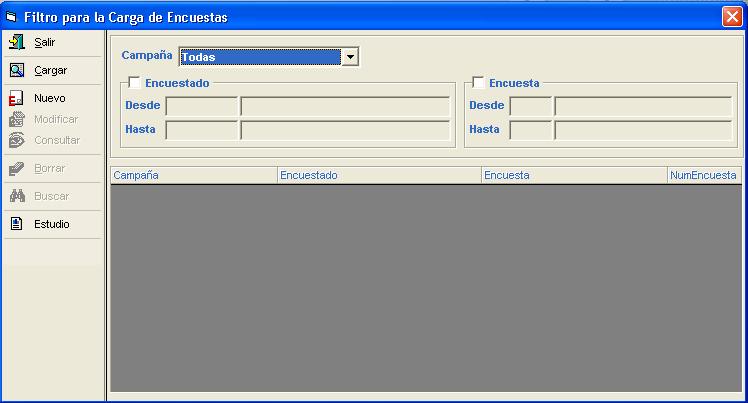
Task: Click the Consultar eye icon
Action: click(17, 140)
